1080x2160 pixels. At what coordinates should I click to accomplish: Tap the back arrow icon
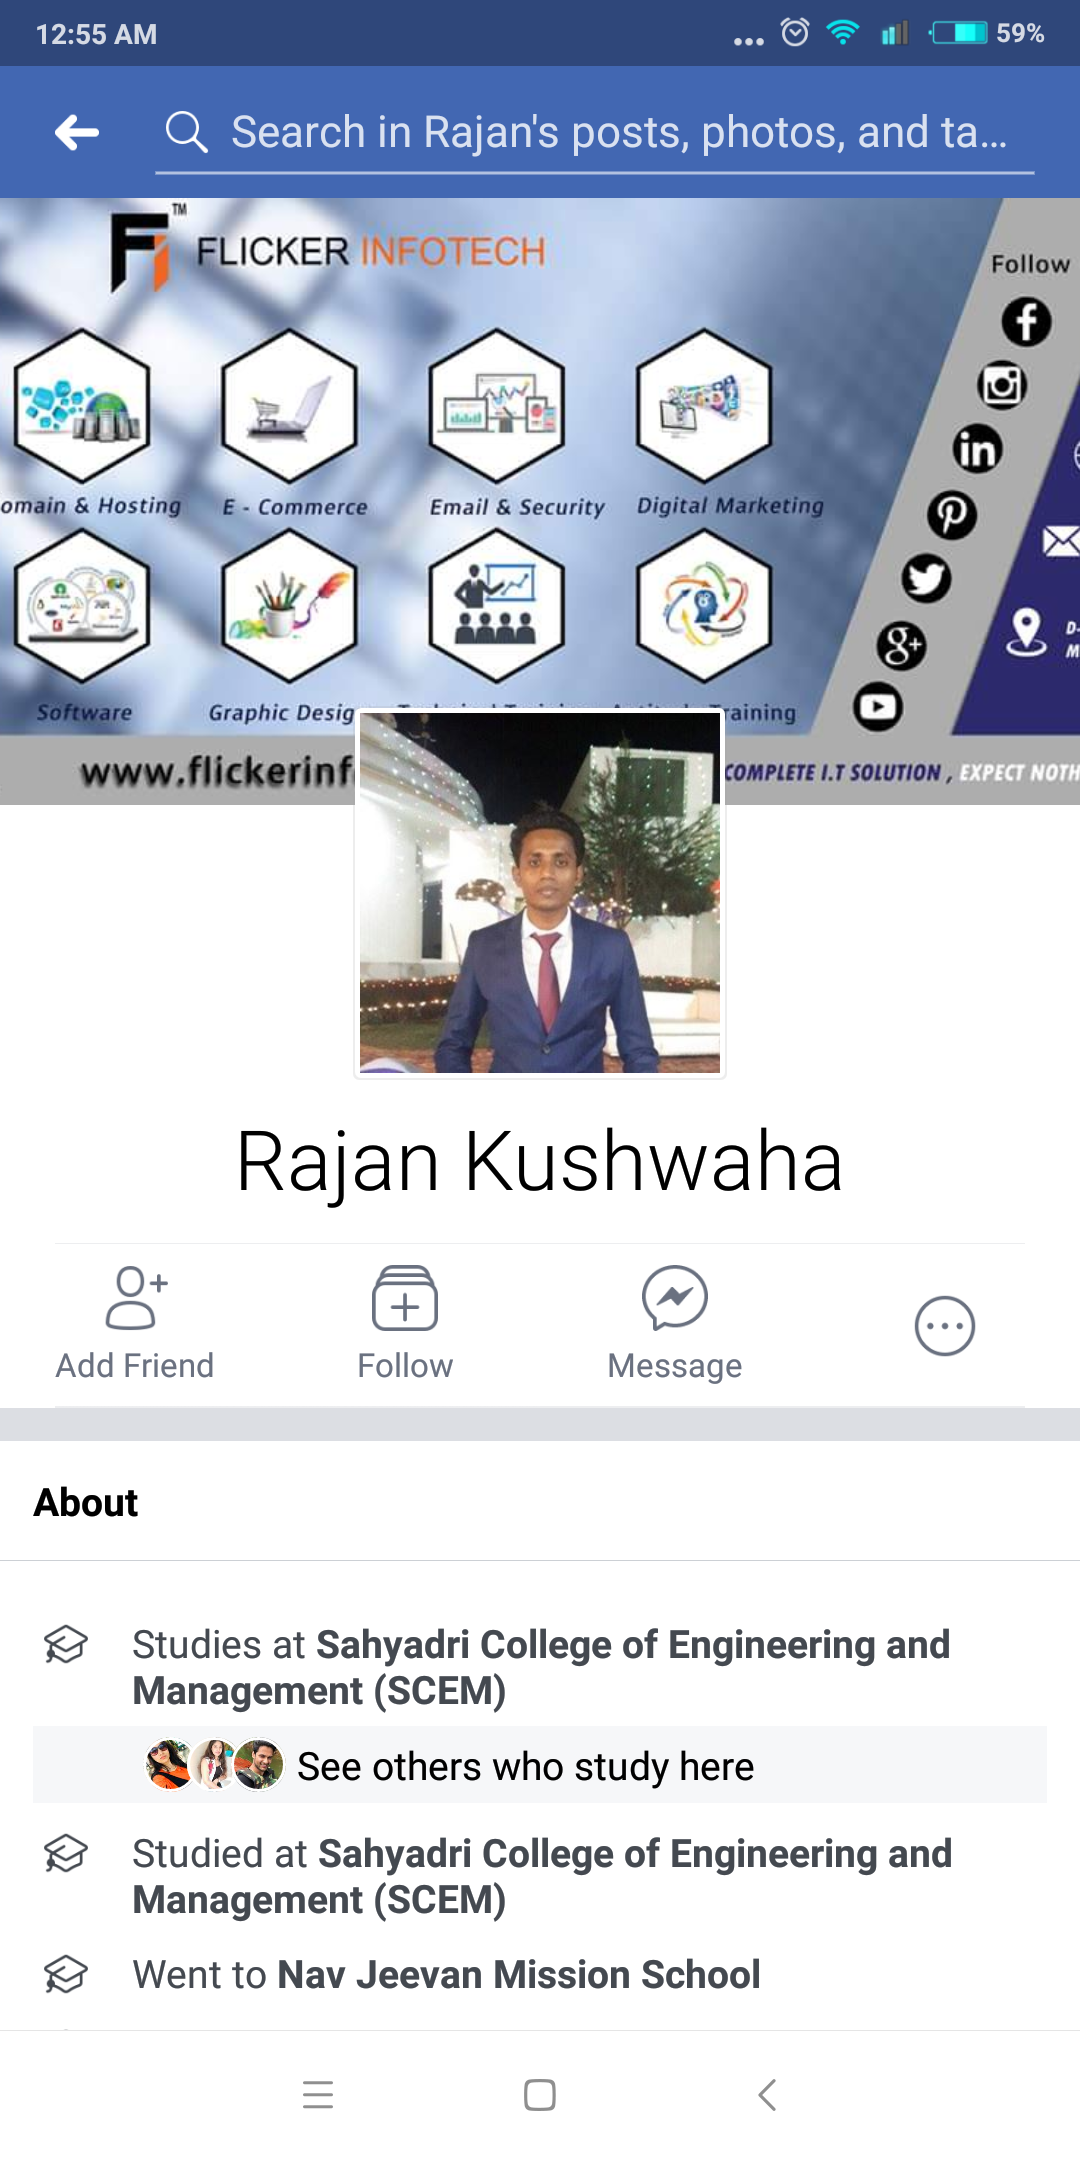point(77,132)
